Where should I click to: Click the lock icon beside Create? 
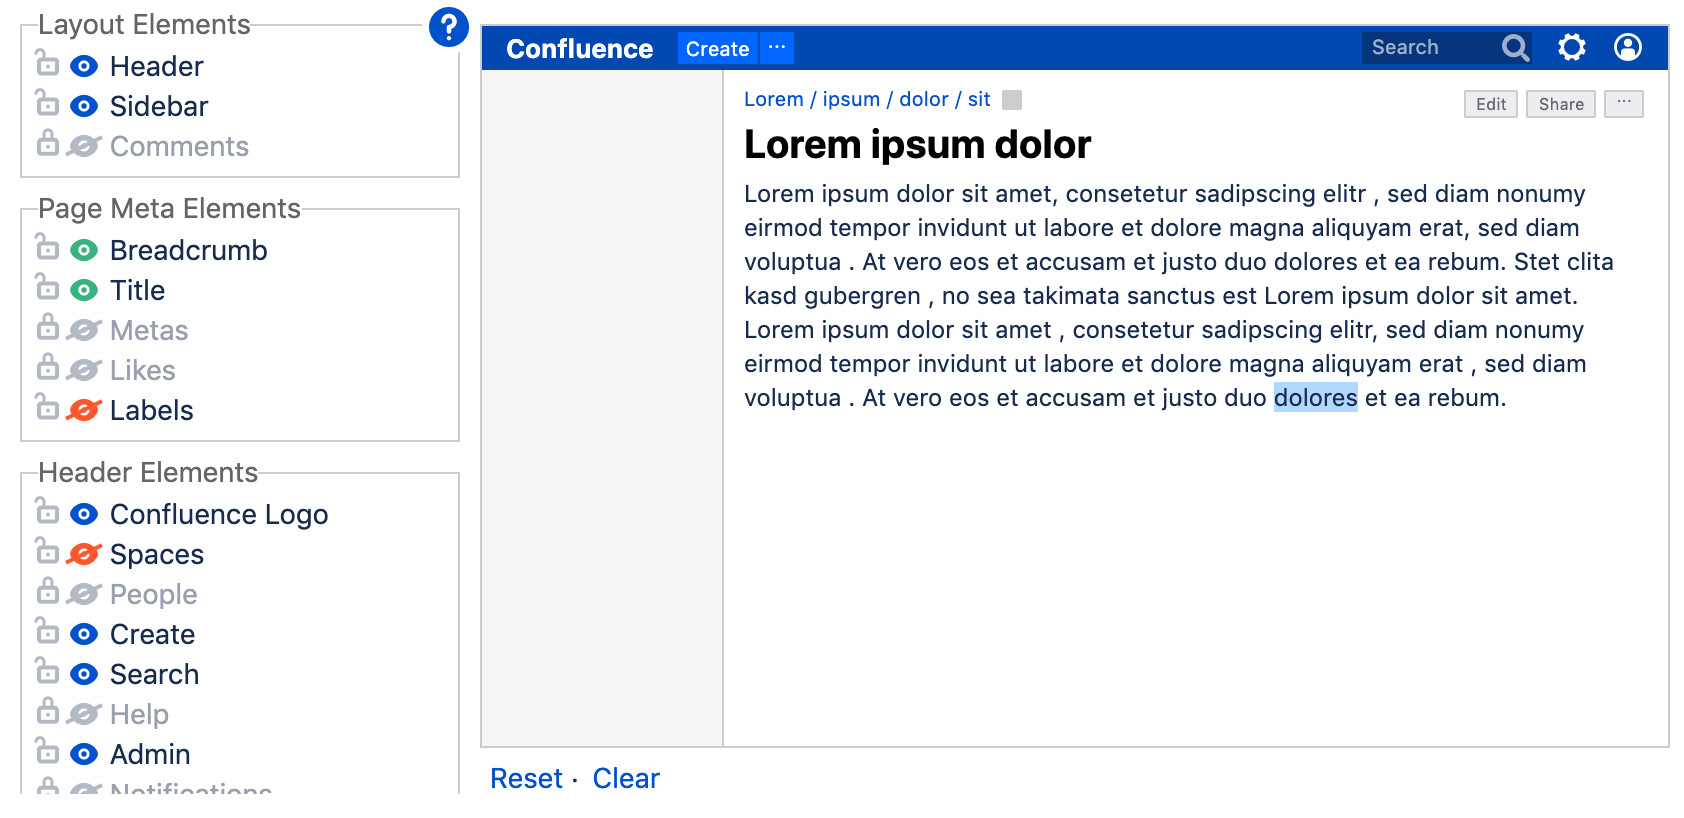coord(47,633)
